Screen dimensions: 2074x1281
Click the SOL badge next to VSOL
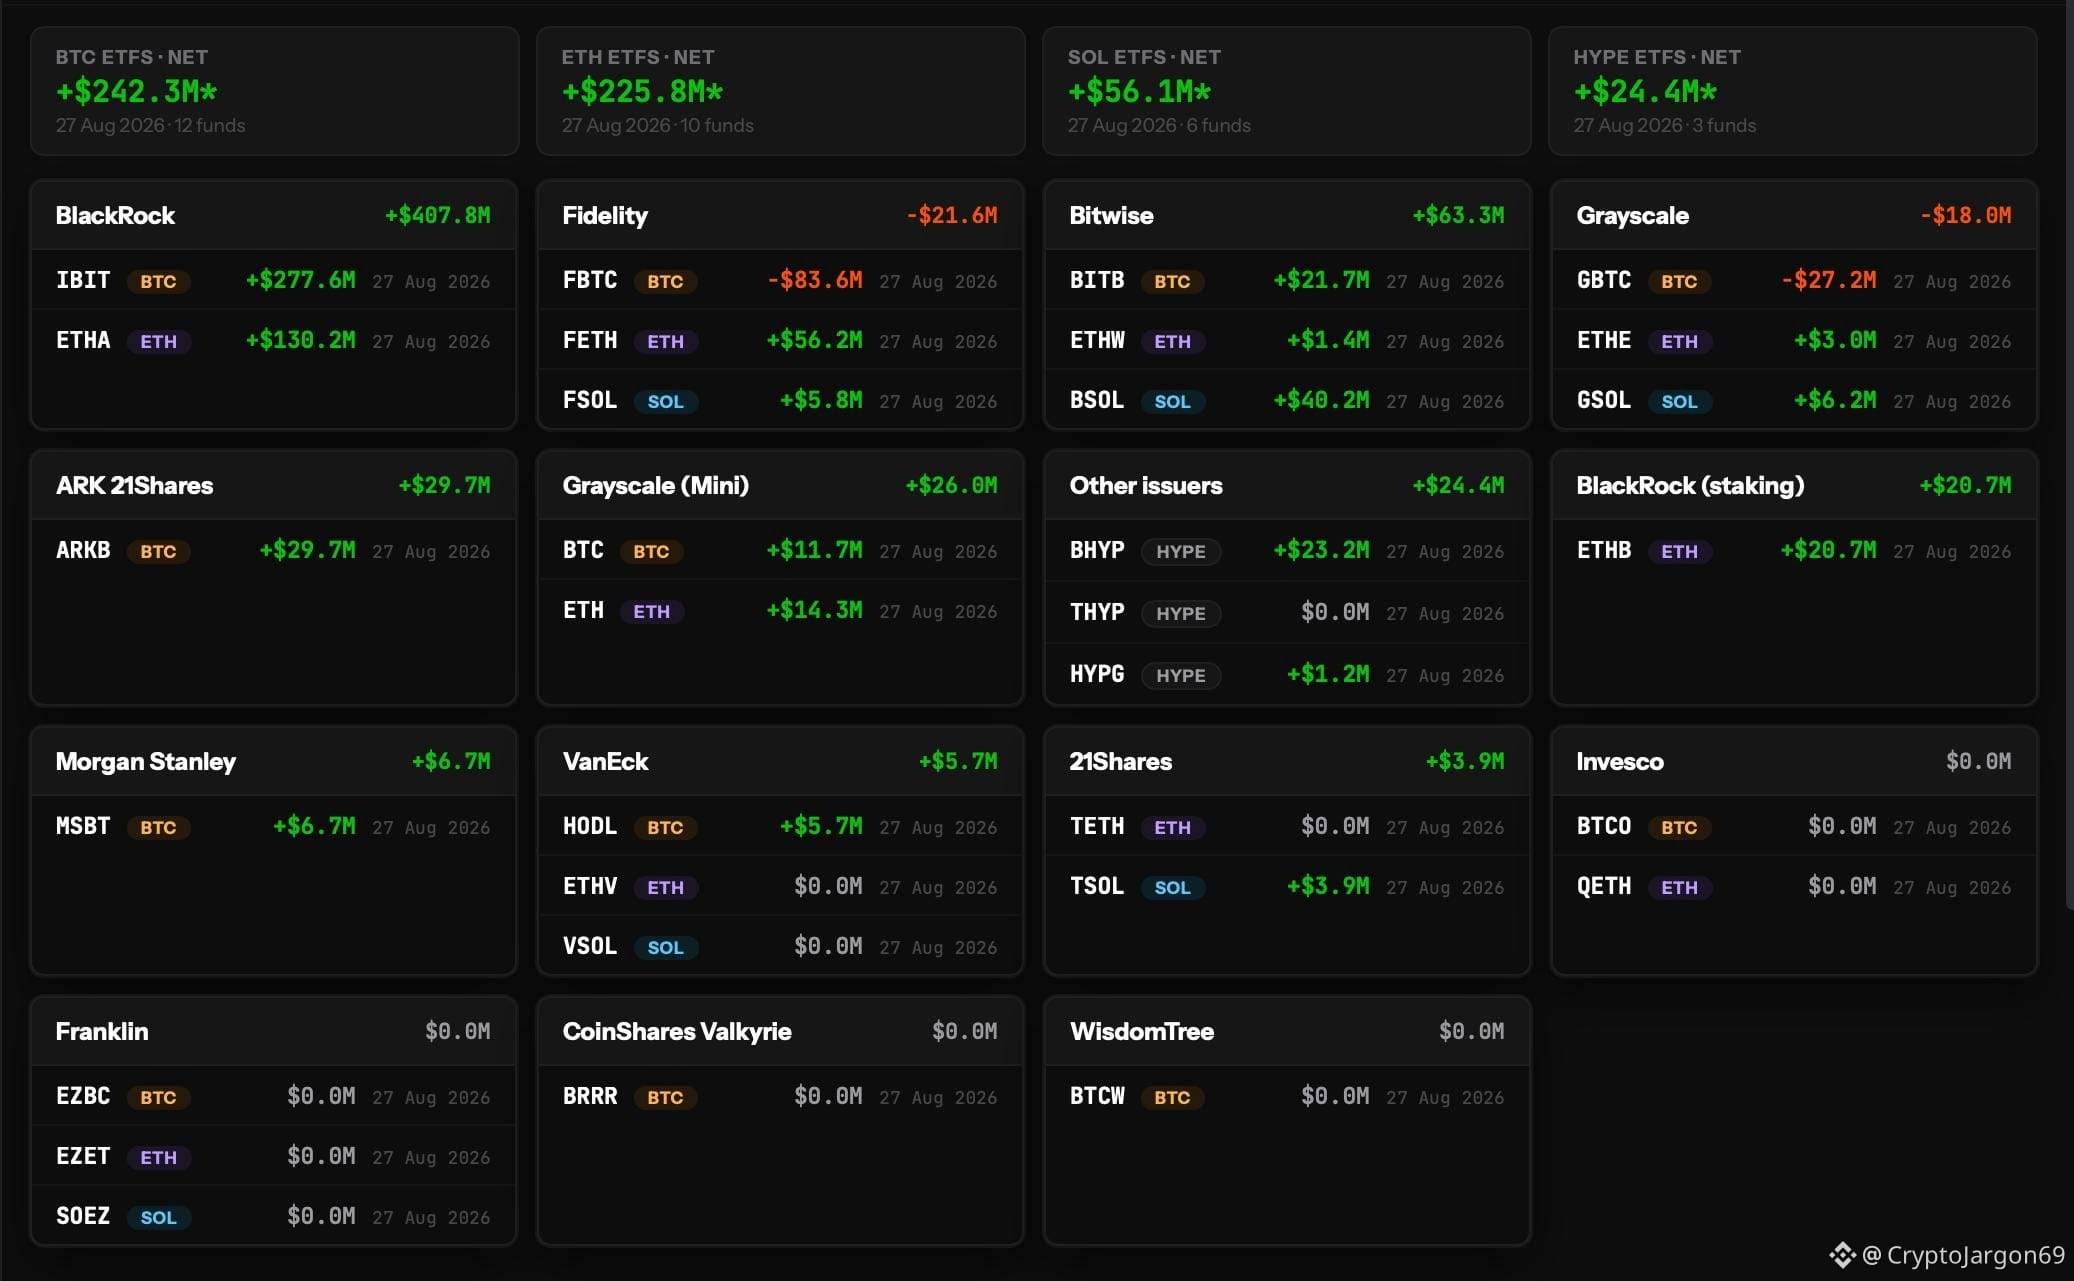(665, 947)
